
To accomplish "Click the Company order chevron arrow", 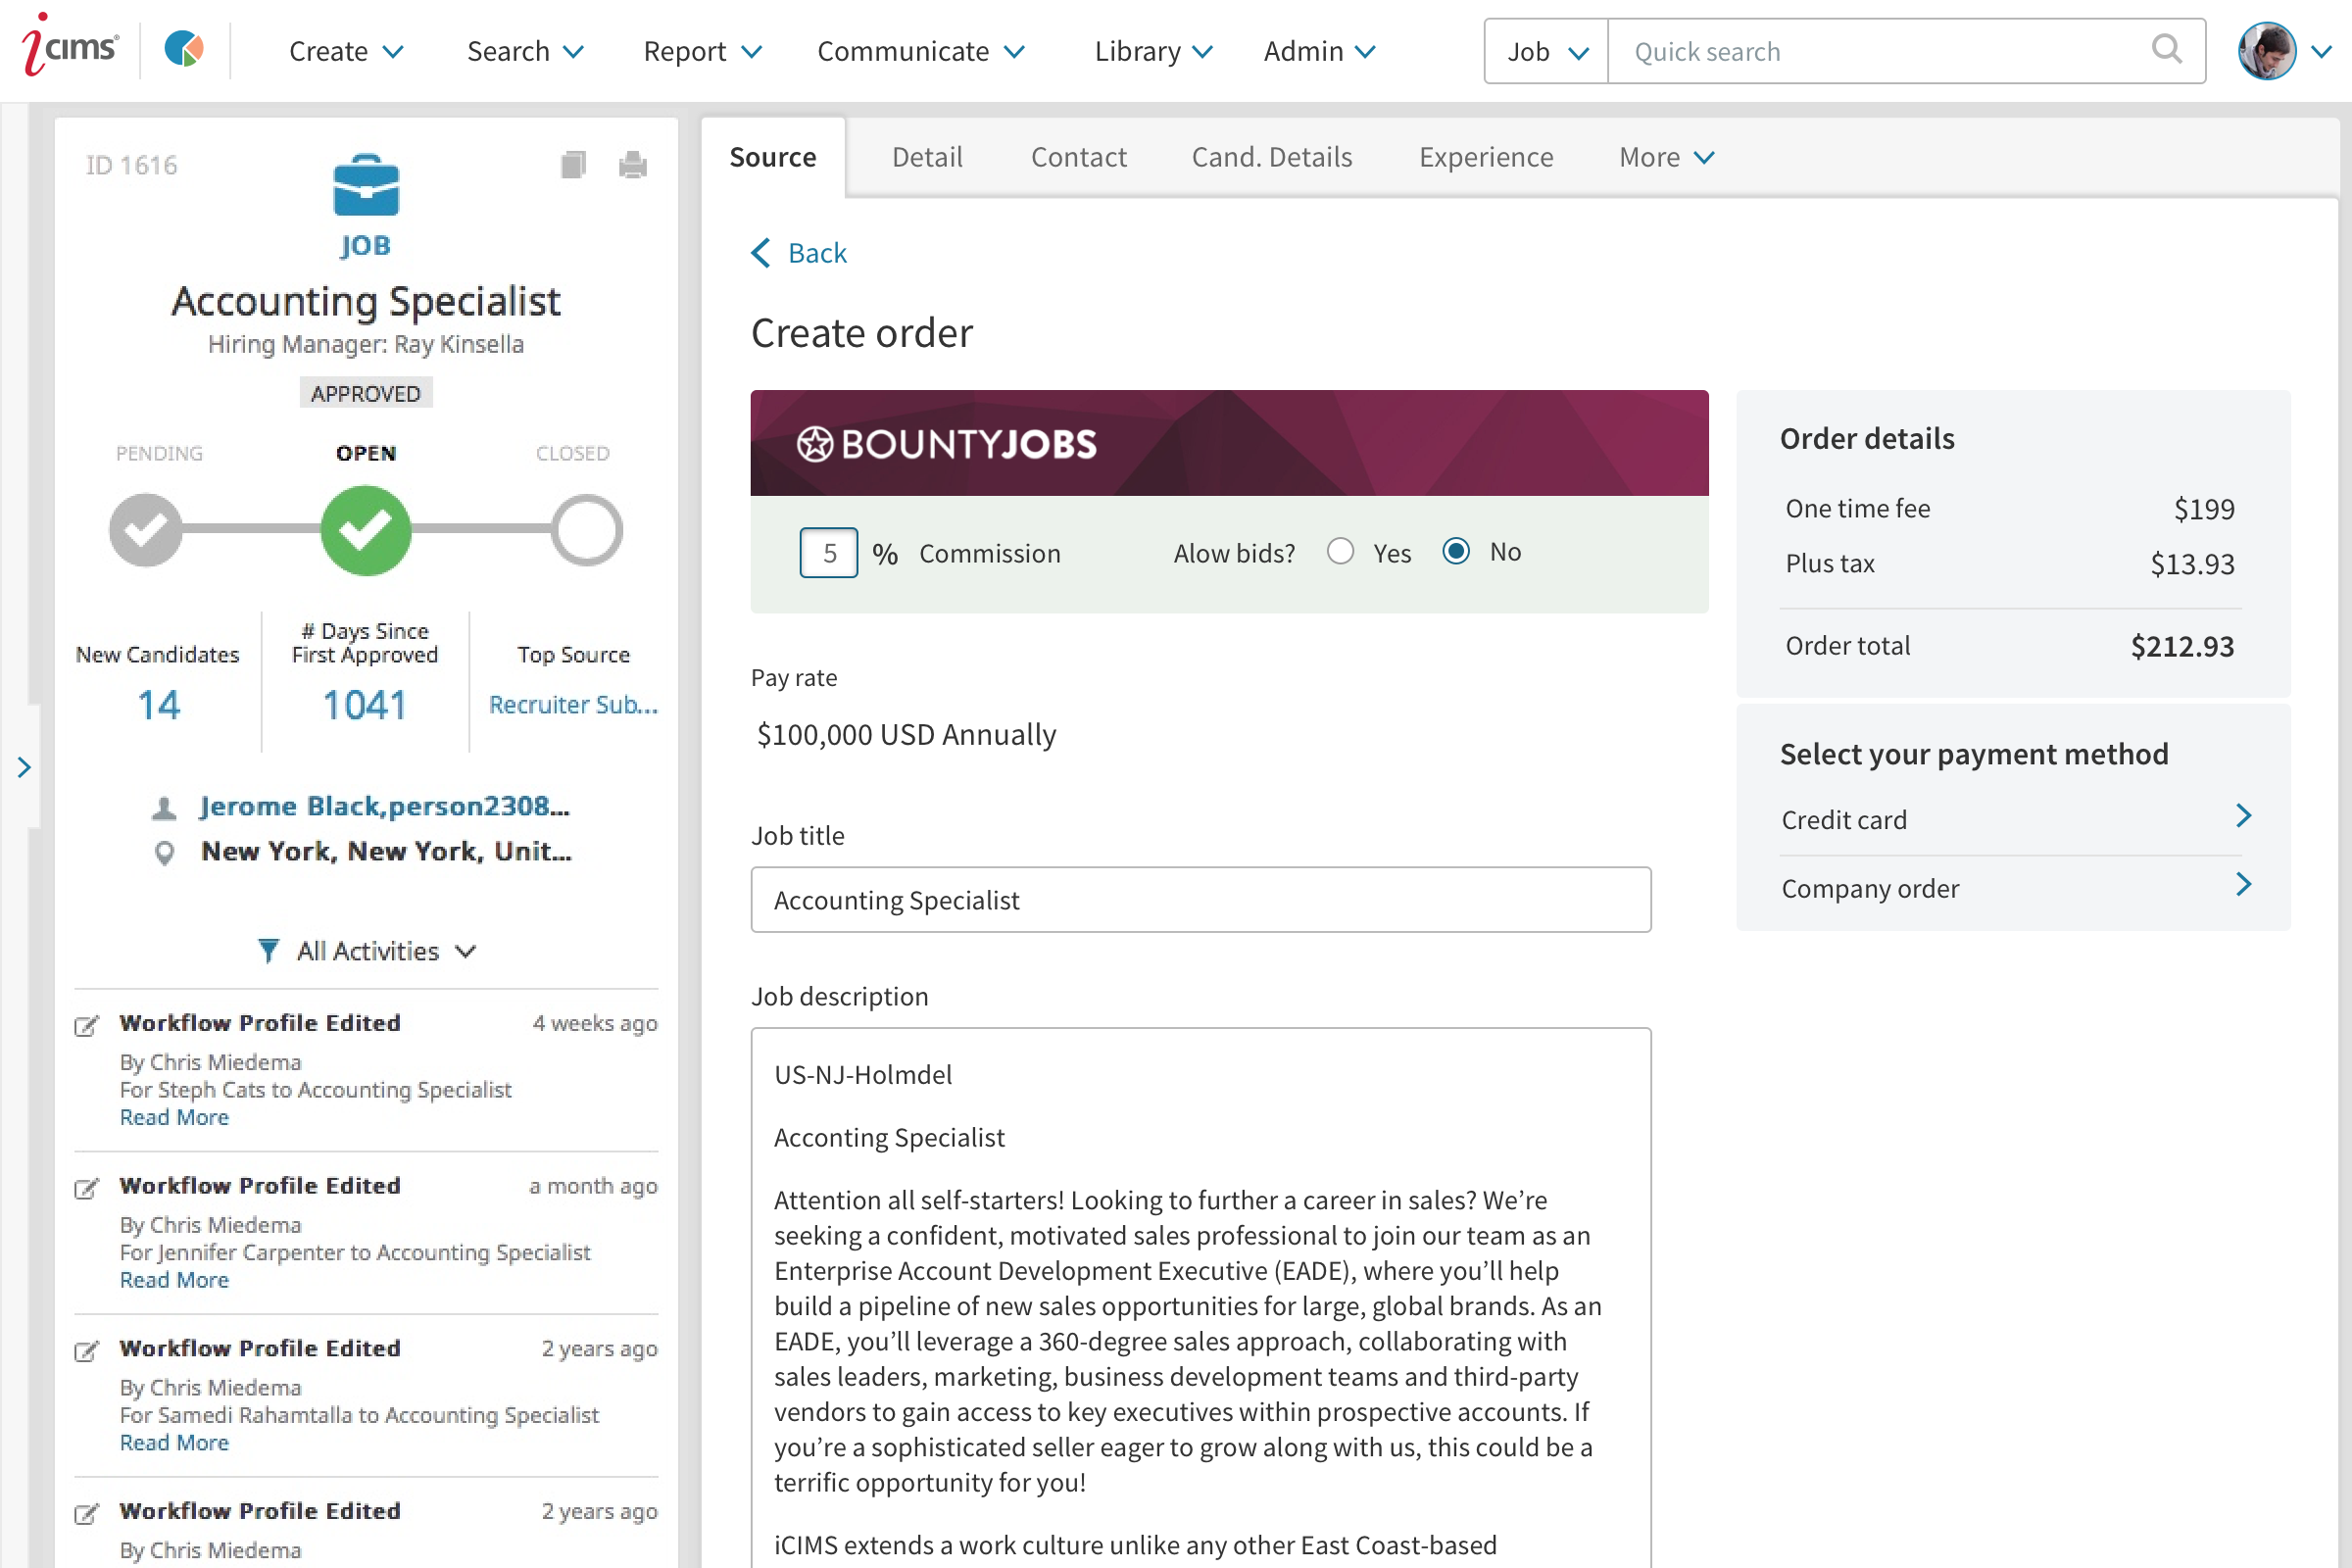I will (2243, 884).
